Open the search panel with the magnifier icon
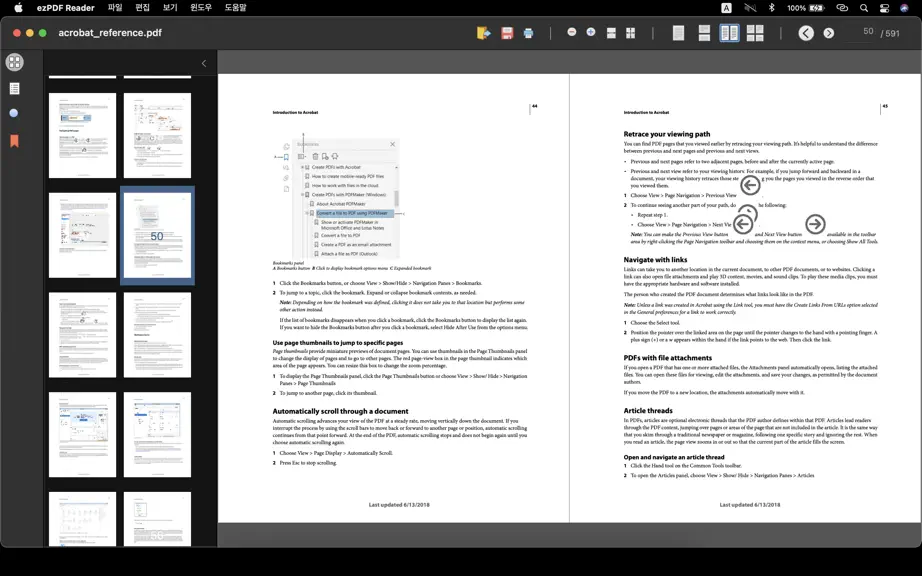Viewport: 922px width, 576px height. [x=15, y=113]
